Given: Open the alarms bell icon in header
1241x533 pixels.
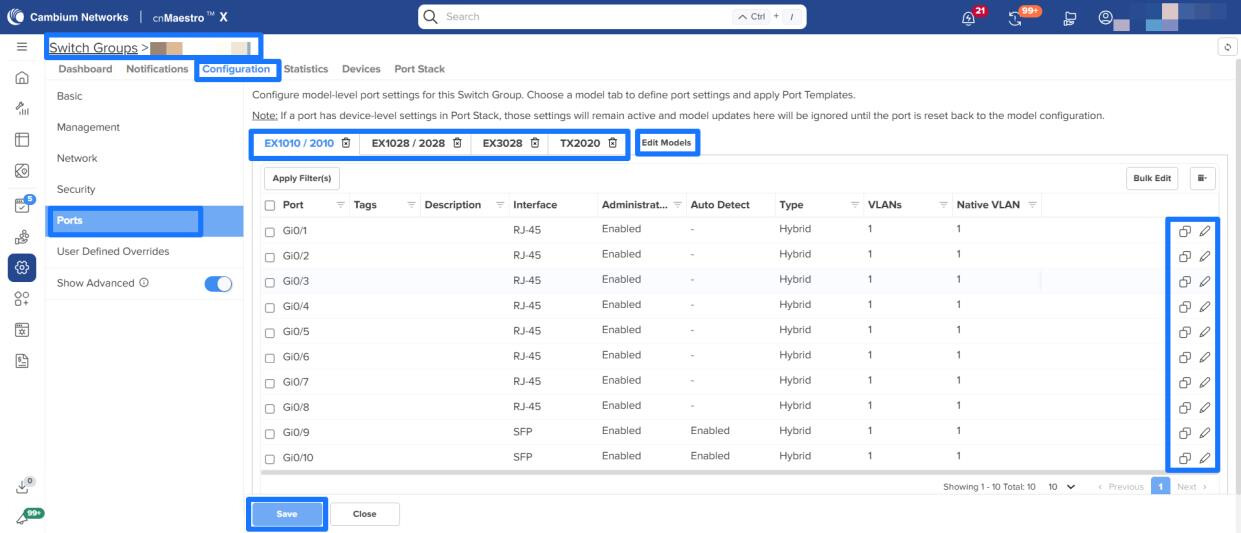Looking at the screenshot, I should tap(970, 17).
